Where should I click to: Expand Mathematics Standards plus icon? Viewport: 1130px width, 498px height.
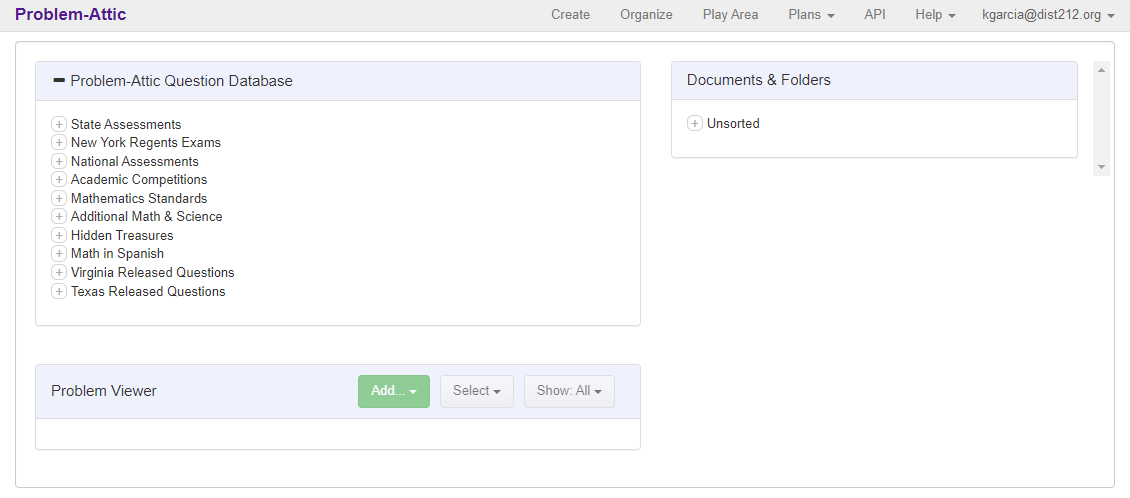point(59,198)
